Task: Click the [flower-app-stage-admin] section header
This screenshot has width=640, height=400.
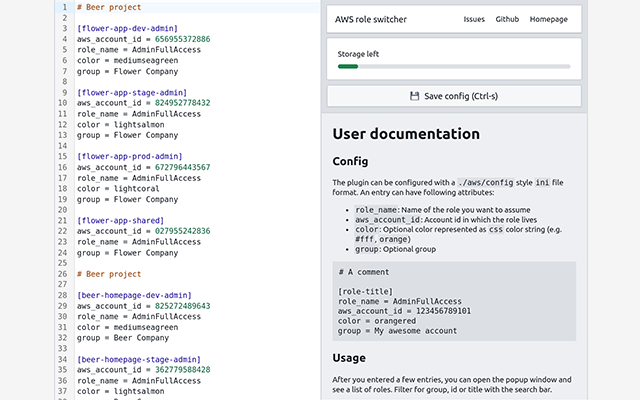Action: [132, 93]
